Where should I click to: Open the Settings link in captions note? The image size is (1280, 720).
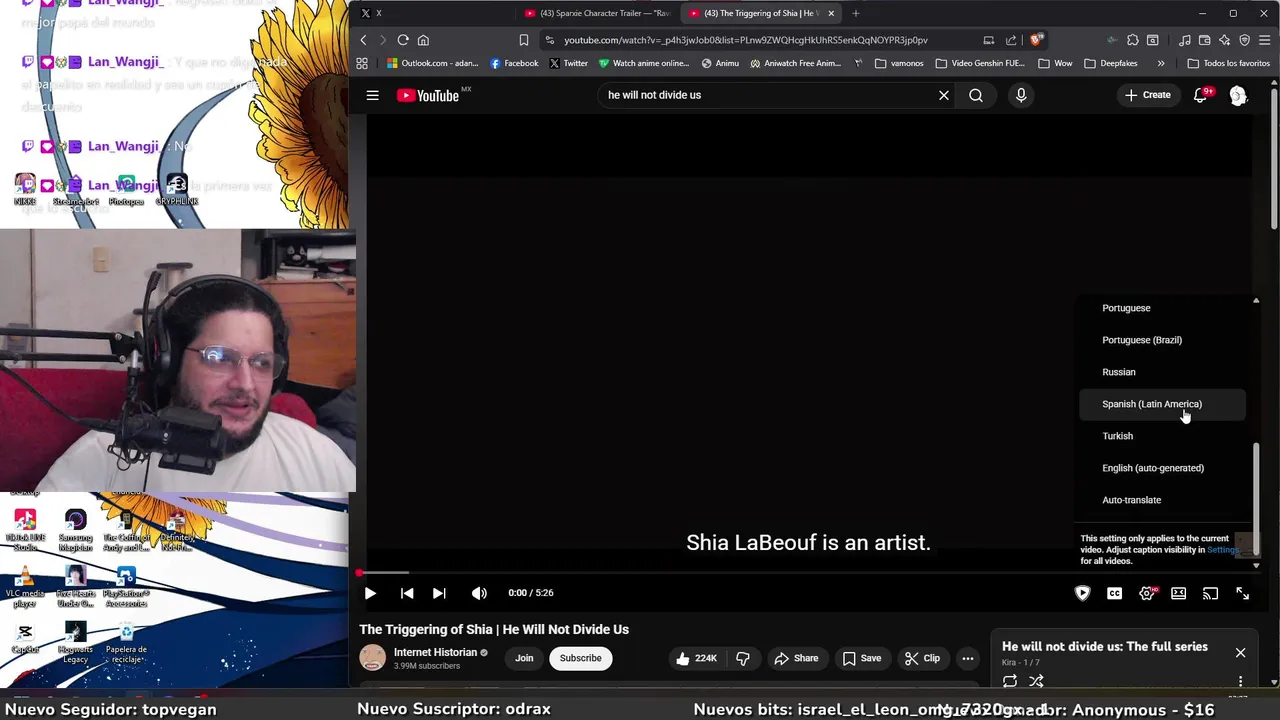1222,550
